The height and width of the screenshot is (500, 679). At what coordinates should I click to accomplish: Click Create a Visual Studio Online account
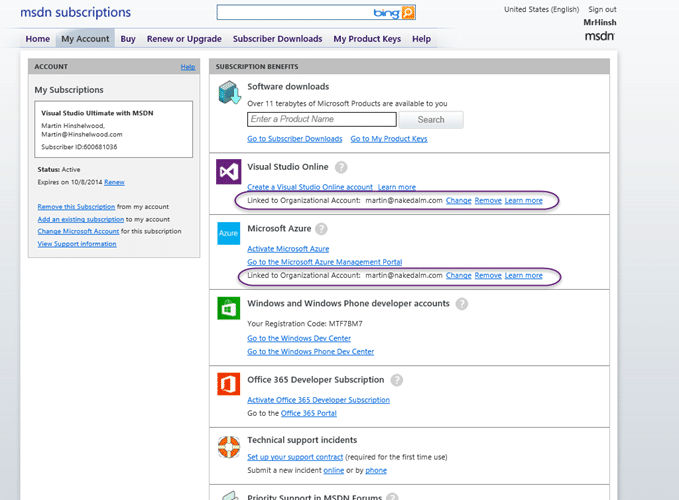(x=310, y=187)
